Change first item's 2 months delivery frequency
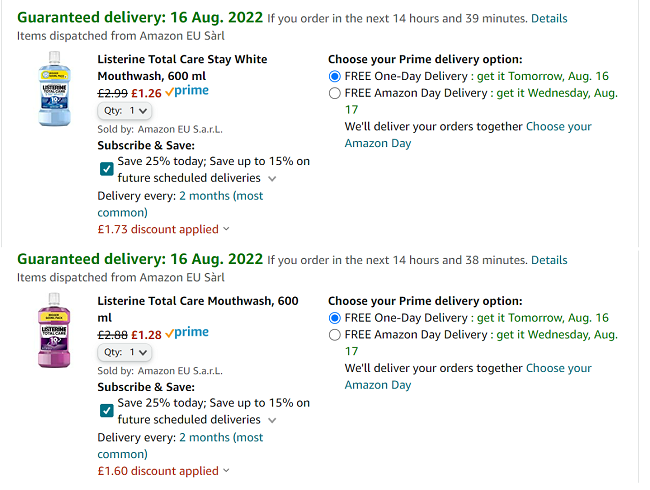This screenshot has height=490, width=650. pos(220,196)
